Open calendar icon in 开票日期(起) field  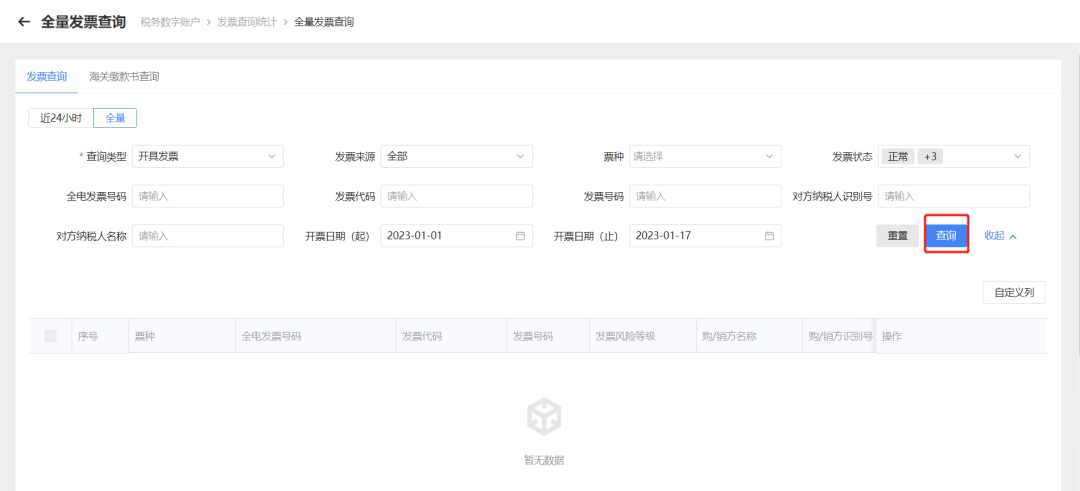[520, 236]
